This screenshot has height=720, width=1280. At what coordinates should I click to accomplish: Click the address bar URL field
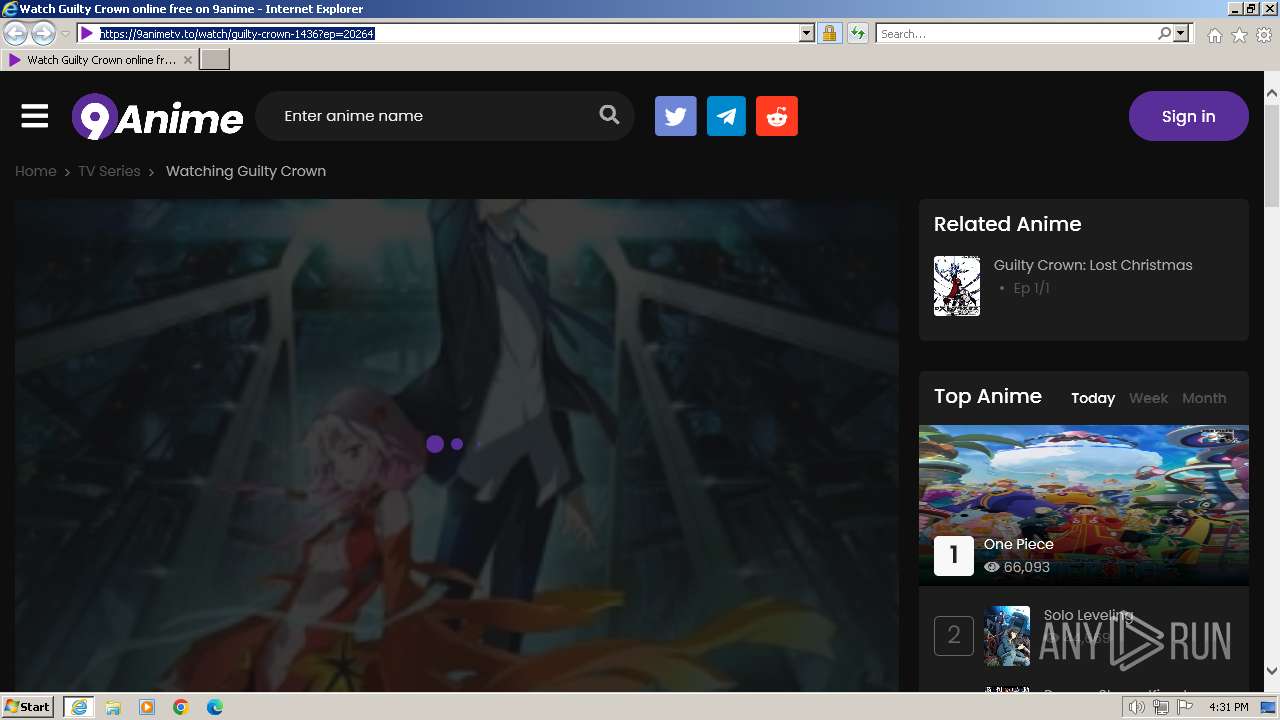click(x=445, y=34)
